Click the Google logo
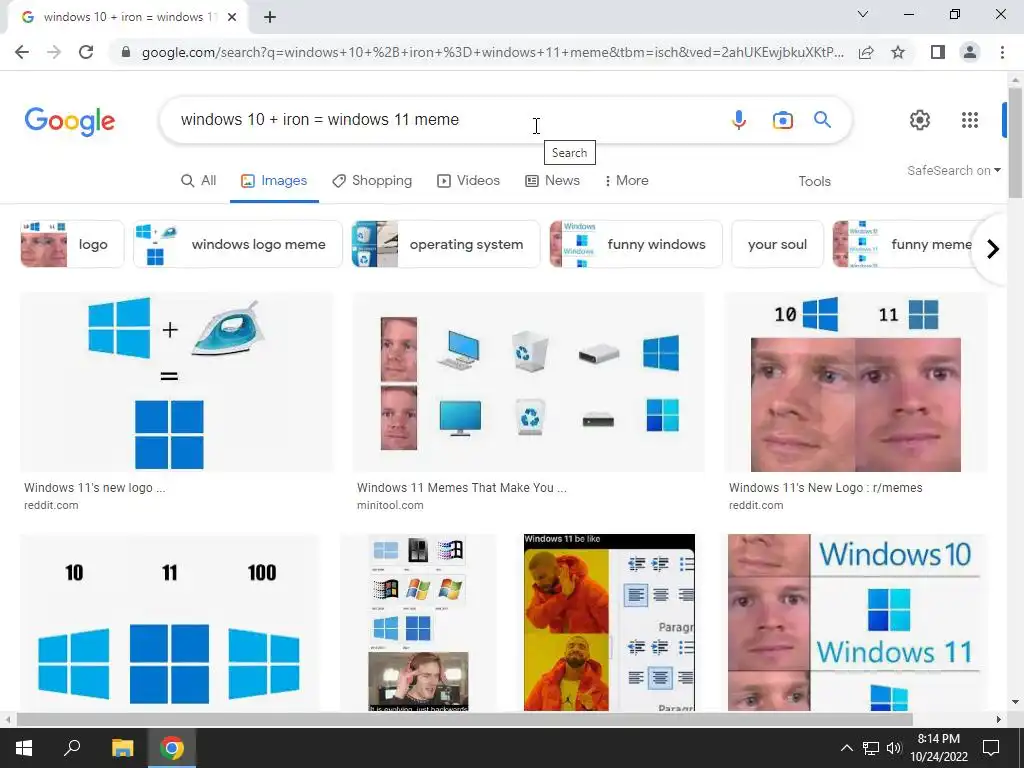The height and width of the screenshot is (768, 1024). click(70, 121)
